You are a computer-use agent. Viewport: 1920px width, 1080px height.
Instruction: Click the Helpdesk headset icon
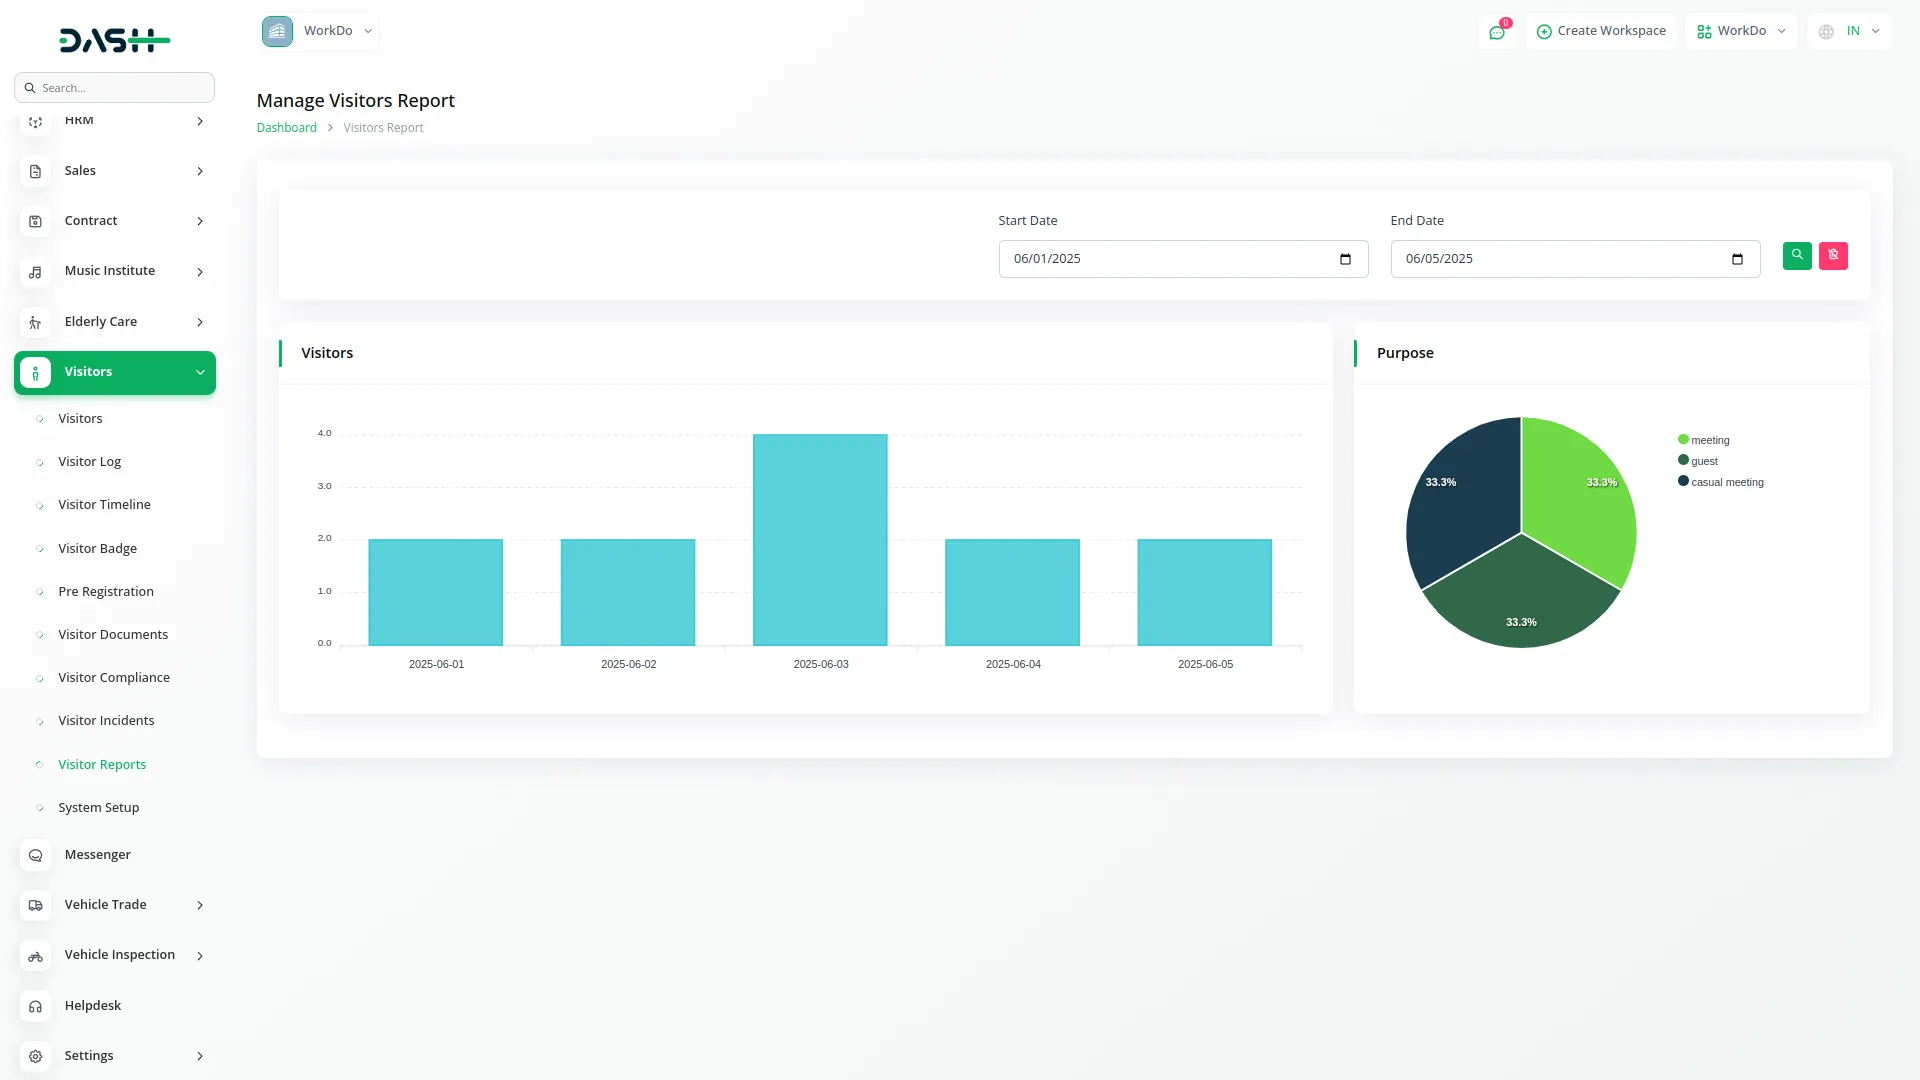point(35,1006)
